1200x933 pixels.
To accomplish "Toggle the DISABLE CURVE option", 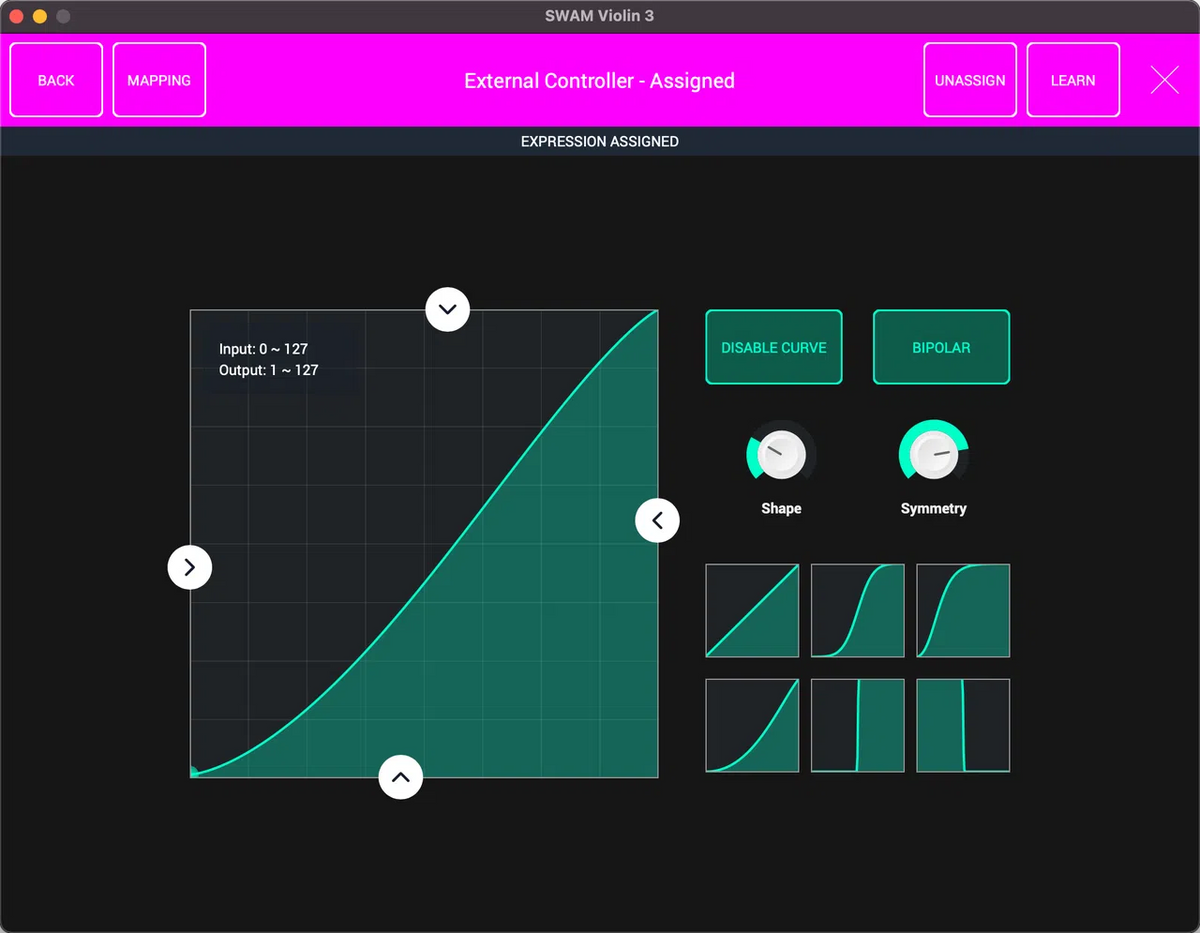I will pyautogui.click(x=773, y=347).
